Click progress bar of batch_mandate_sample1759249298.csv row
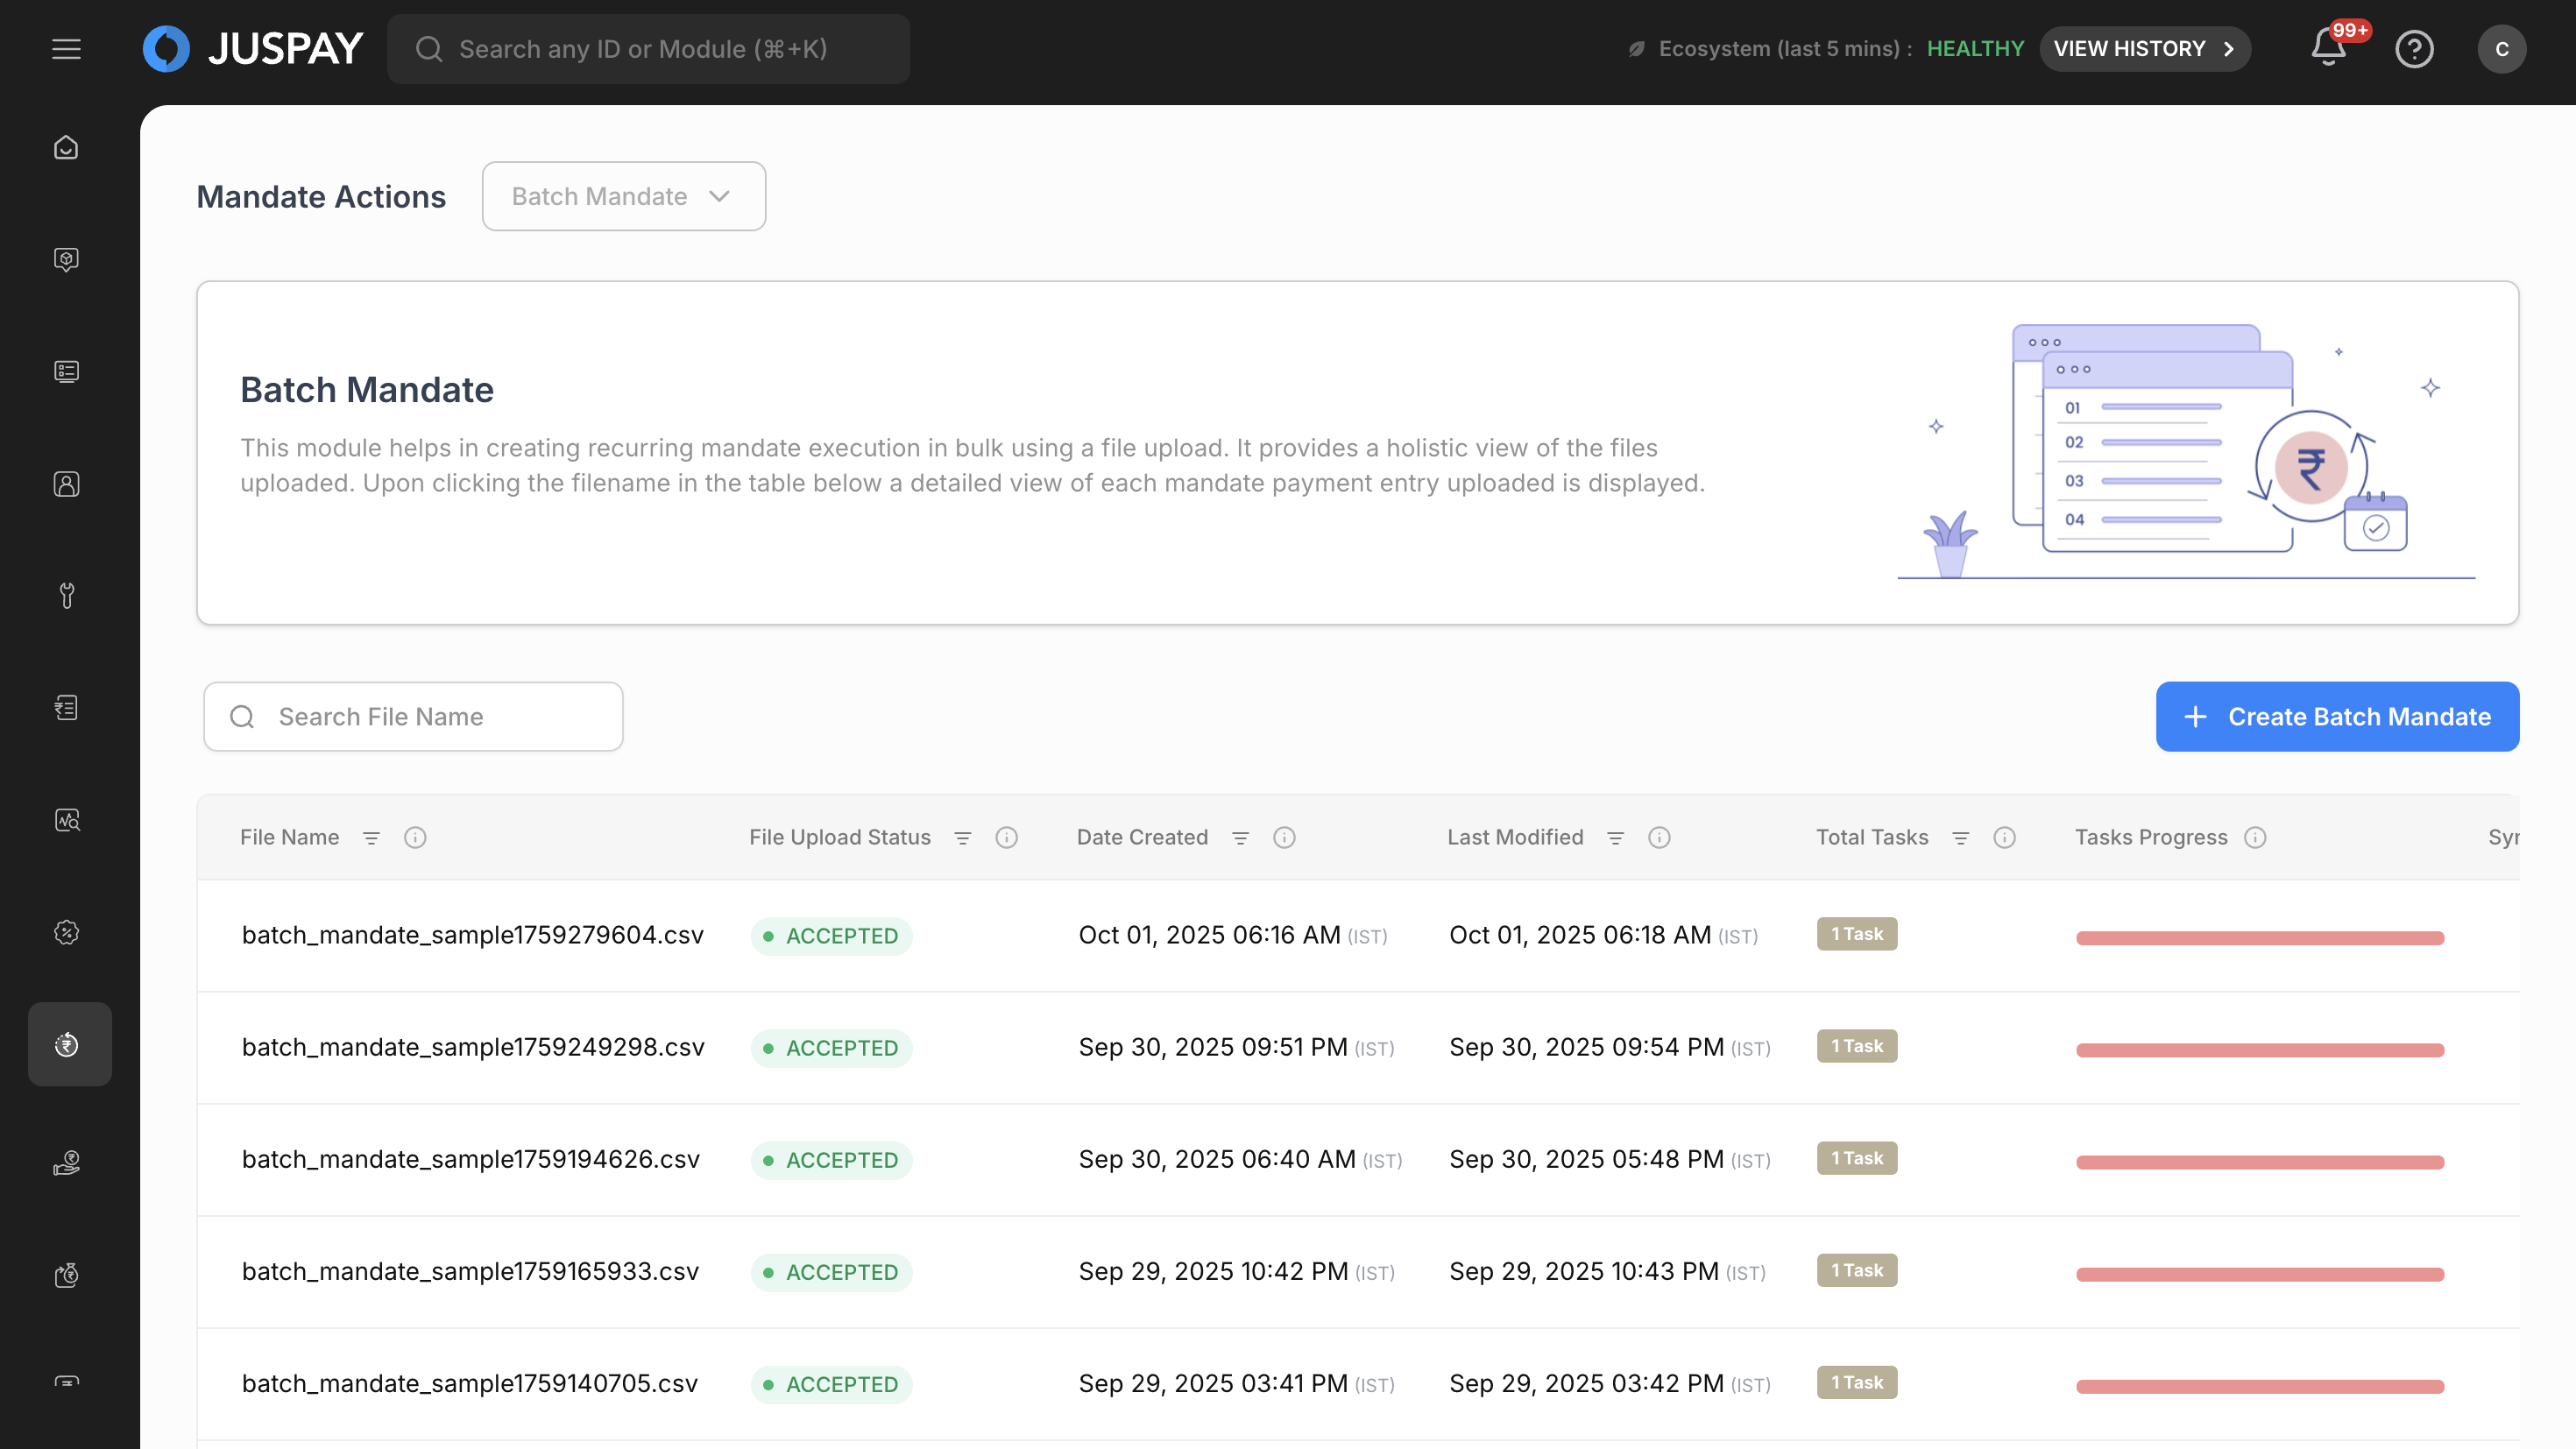The height and width of the screenshot is (1449, 2576). [2259, 1049]
